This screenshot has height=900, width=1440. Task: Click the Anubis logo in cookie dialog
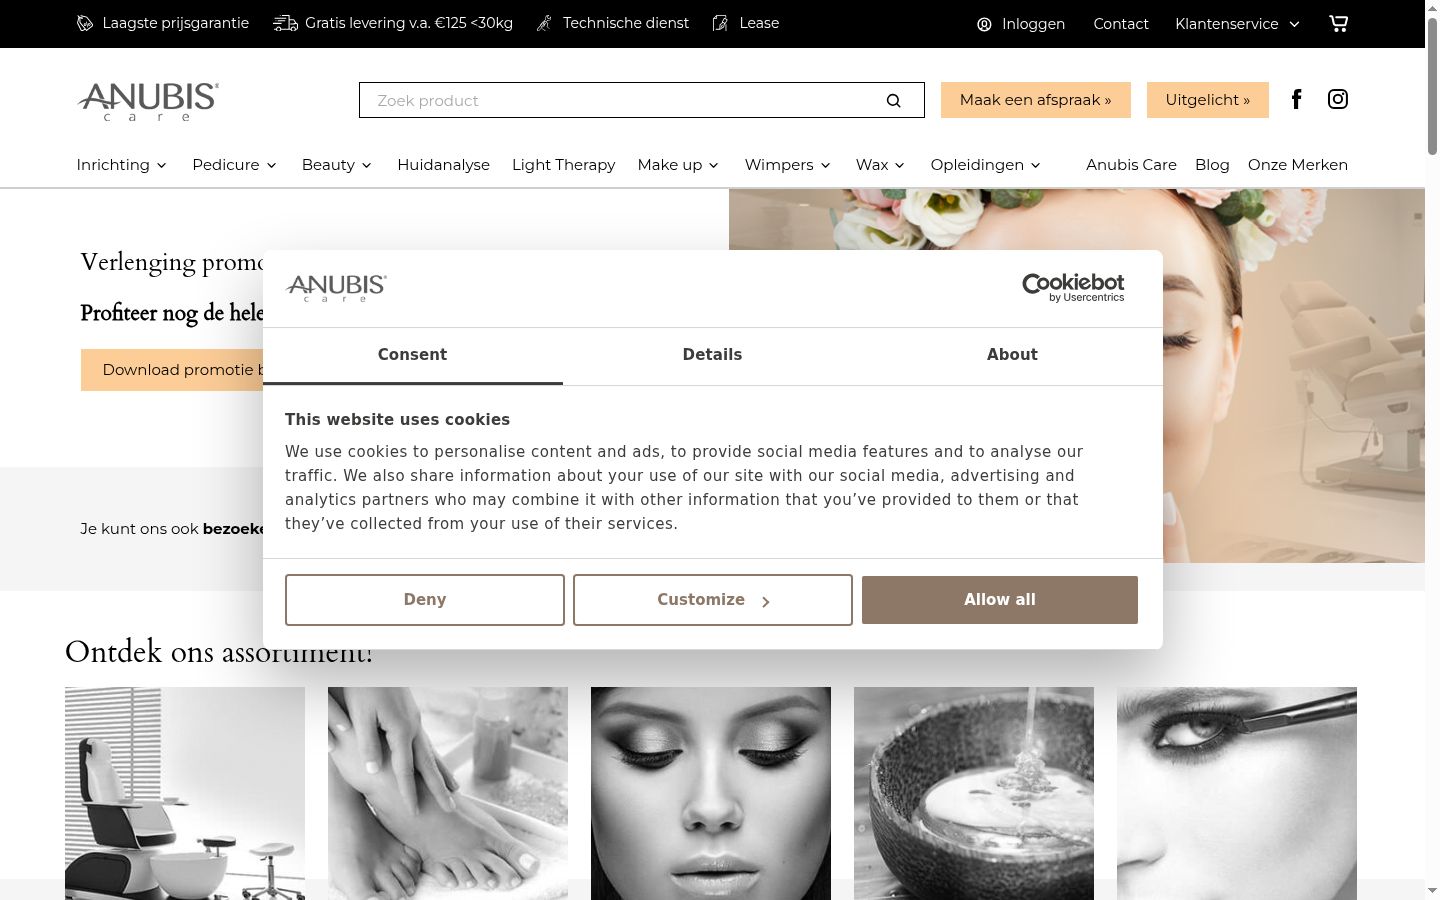(336, 288)
